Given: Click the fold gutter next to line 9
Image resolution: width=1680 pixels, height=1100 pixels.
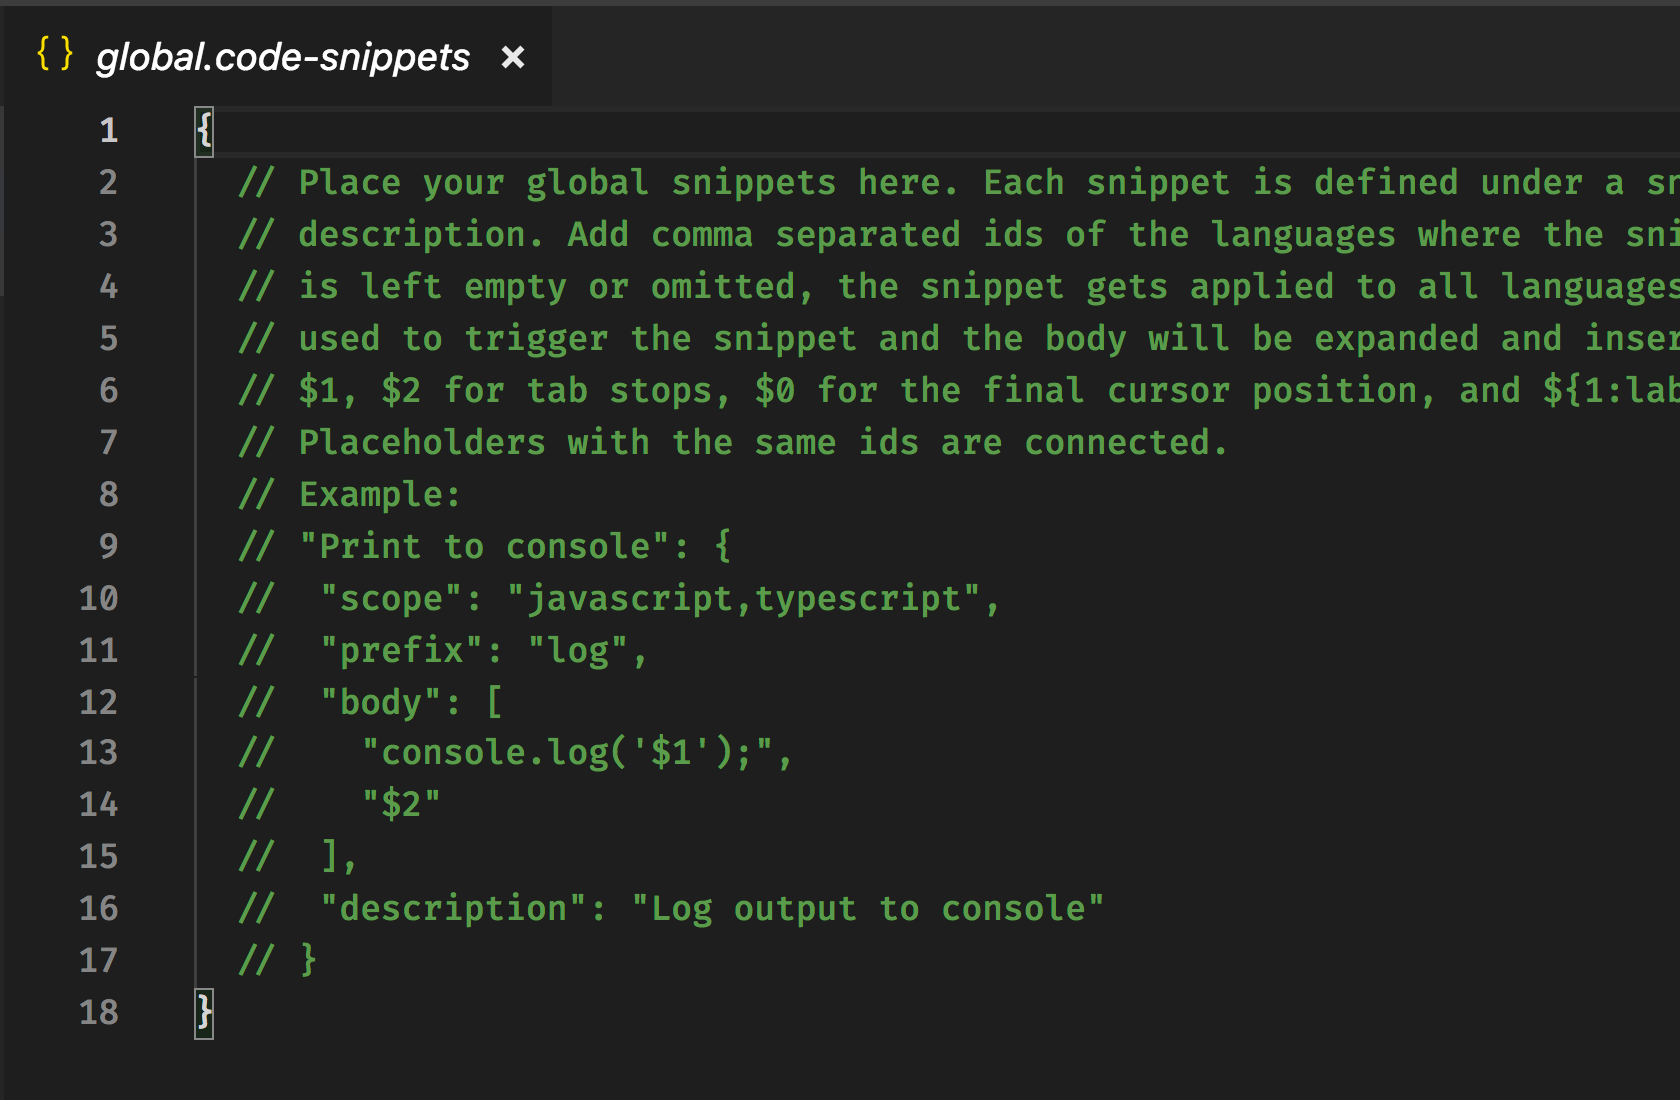Looking at the screenshot, I should pyautogui.click(x=160, y=546).
